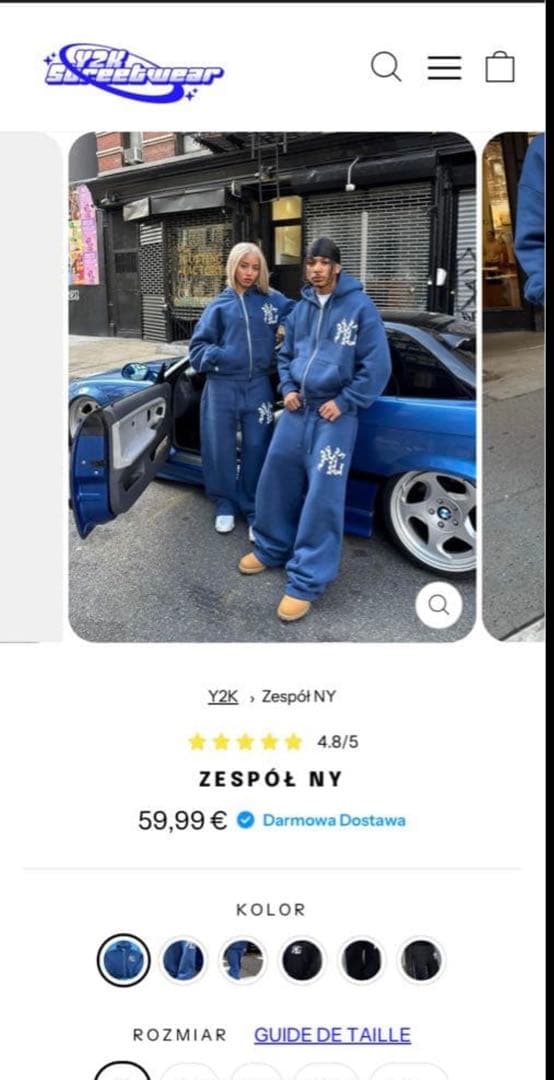Click the five-star rating
Viewport: 554px width, 1080px height.
tap(245, 742)
